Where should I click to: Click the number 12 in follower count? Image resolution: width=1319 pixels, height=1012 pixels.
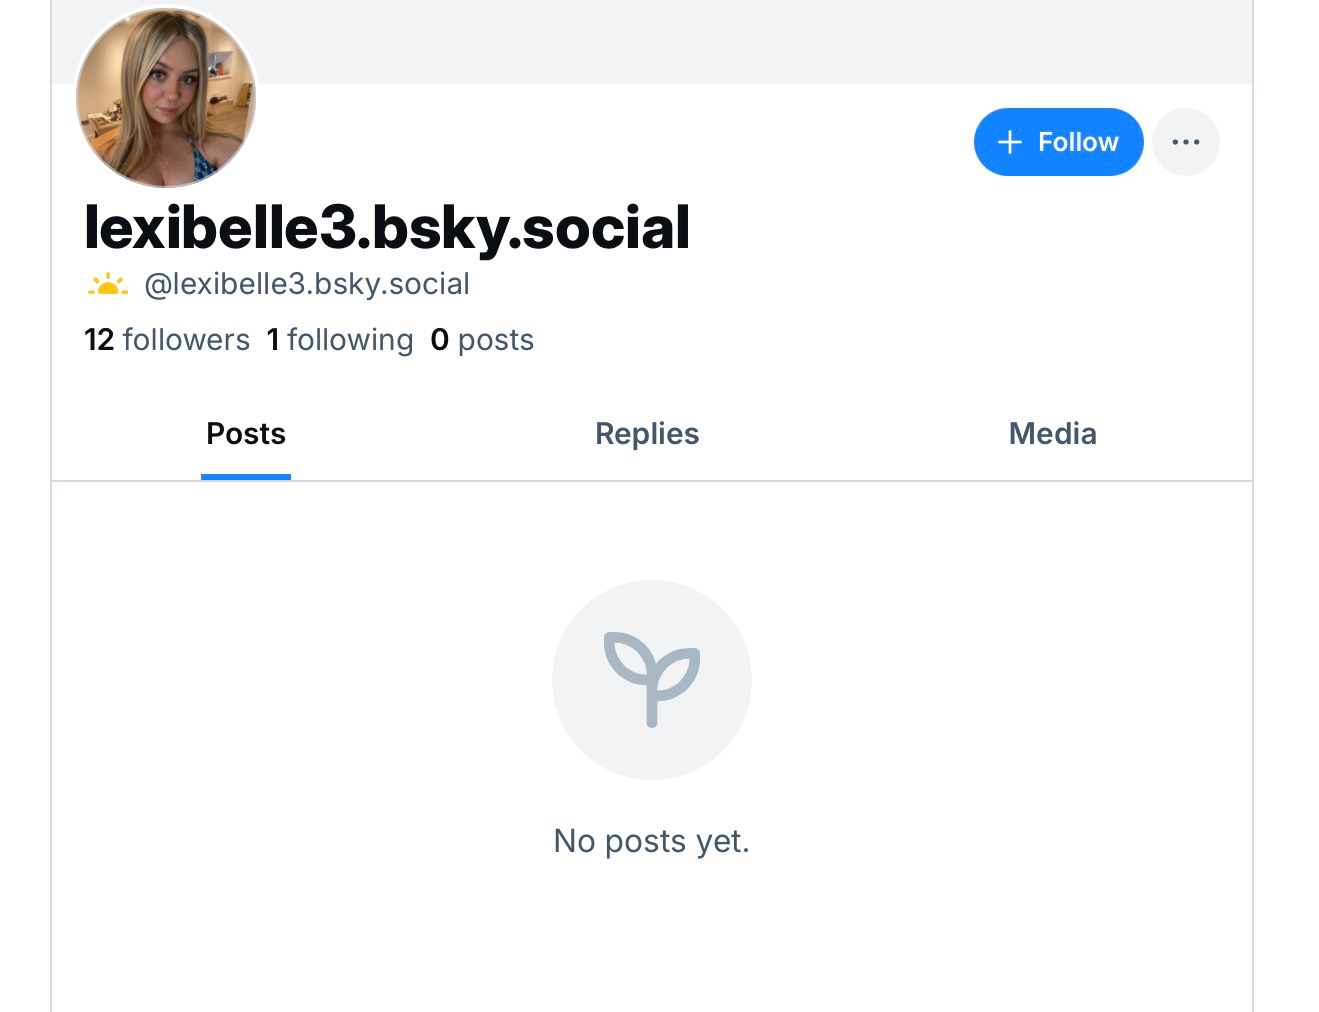[99, 340]
